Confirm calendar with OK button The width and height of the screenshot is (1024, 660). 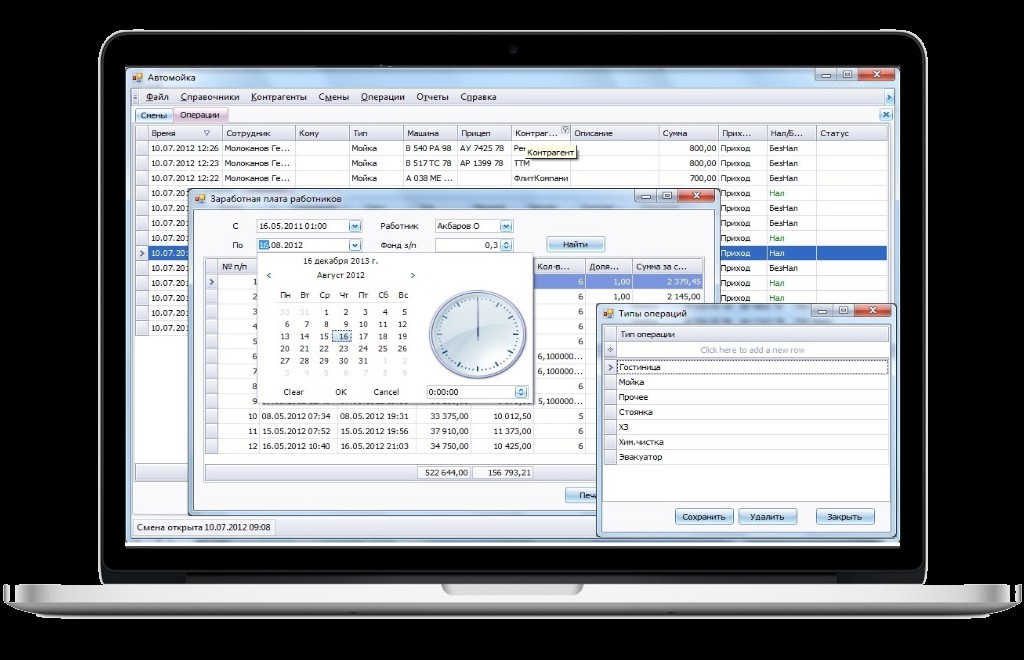pyautogui.click(x=341, y=392)
